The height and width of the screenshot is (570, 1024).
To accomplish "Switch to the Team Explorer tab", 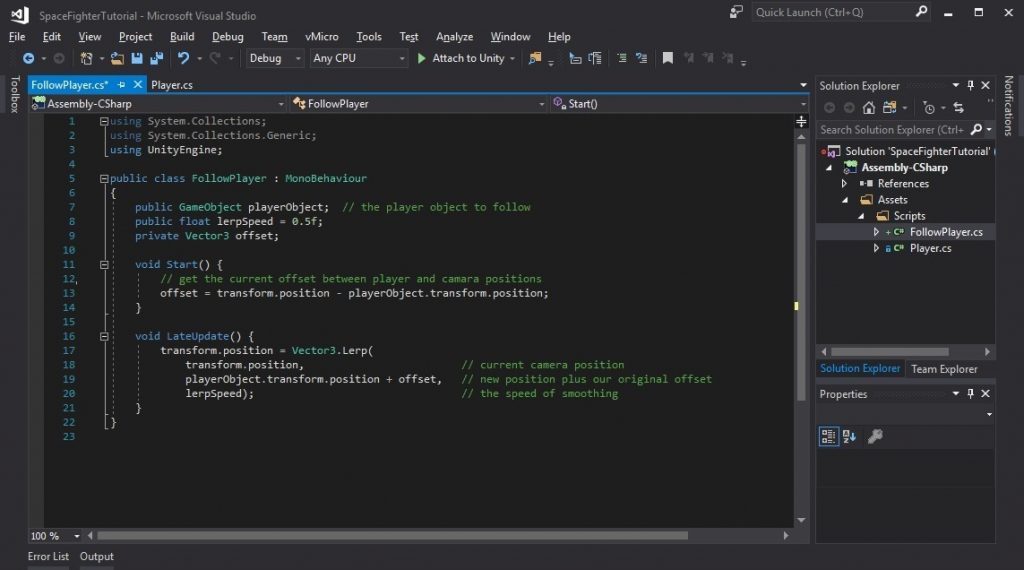I will (x=944, y=369).
